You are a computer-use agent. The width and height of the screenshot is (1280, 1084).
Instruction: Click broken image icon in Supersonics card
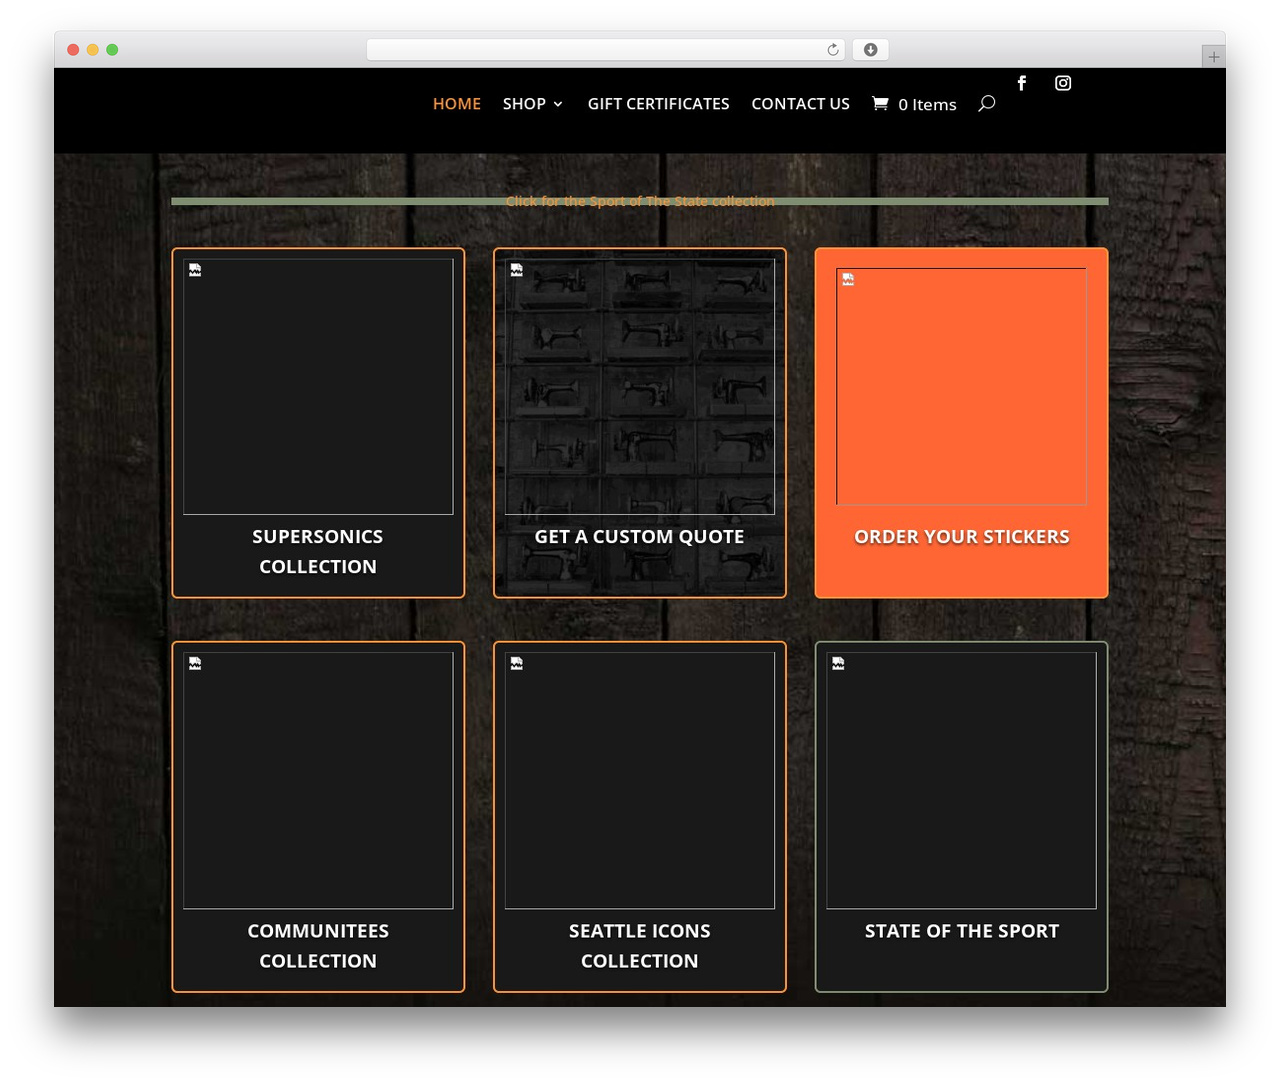click(x=195, y=270)
